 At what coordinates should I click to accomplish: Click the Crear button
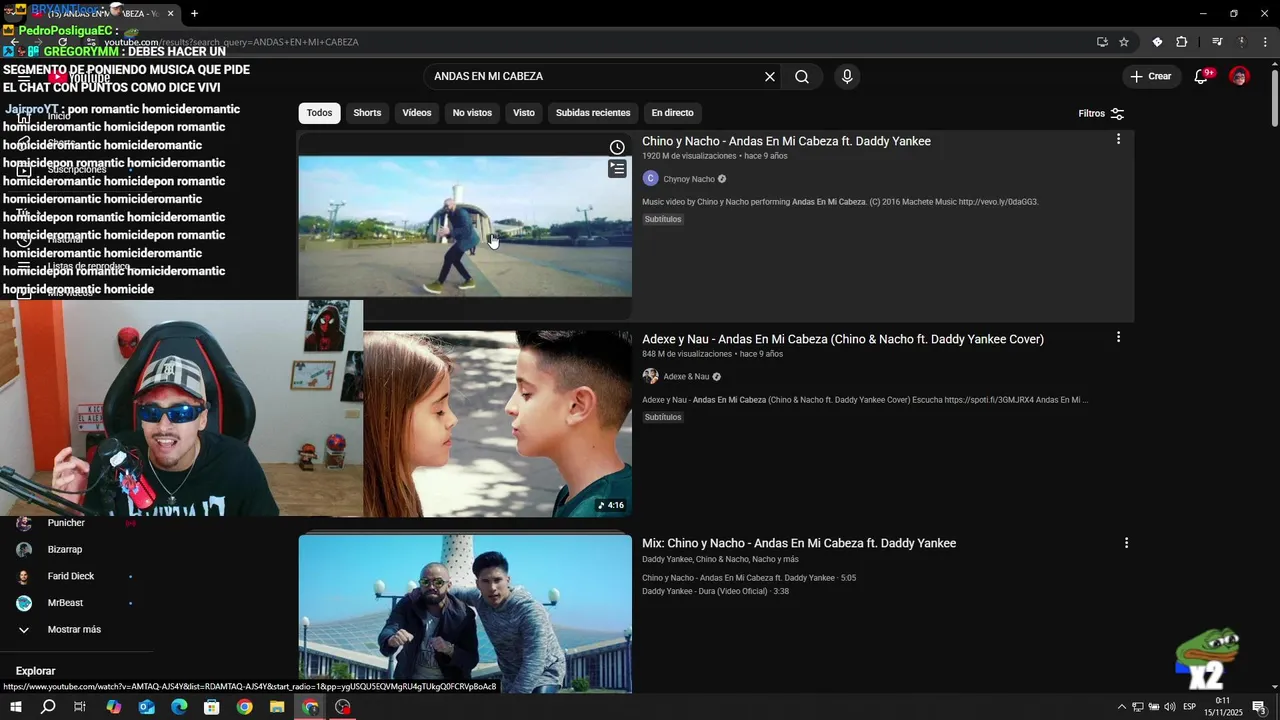[x=1151, y=76]
